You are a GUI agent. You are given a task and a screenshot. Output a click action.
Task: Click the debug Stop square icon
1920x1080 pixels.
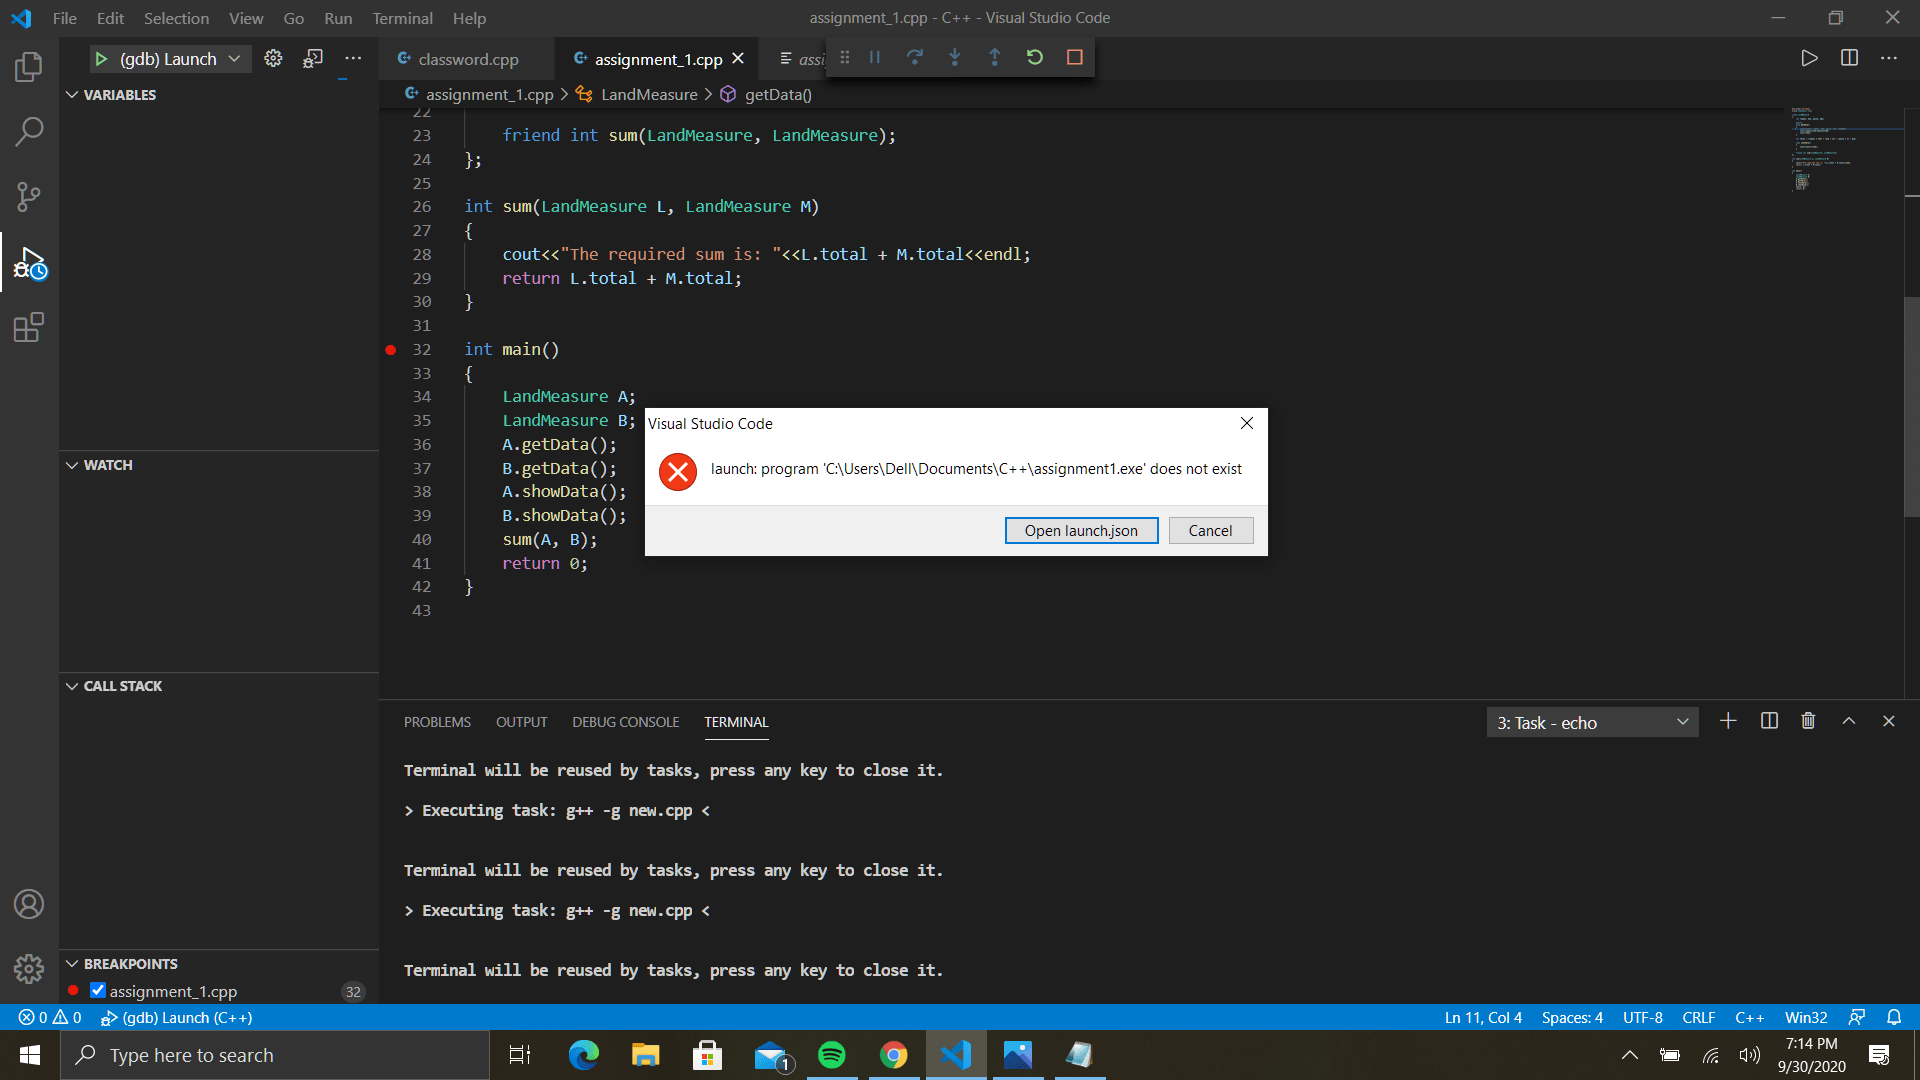click(1075, 58)
